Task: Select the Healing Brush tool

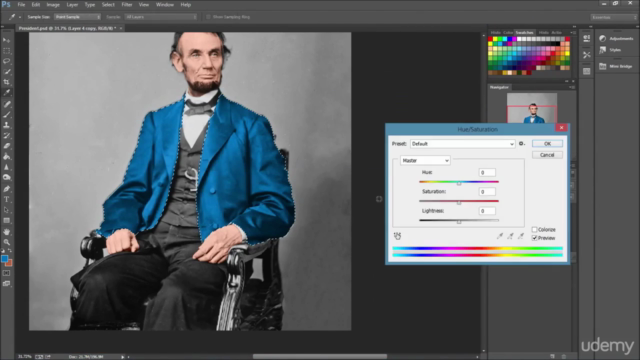Action: tap(7, 104)
